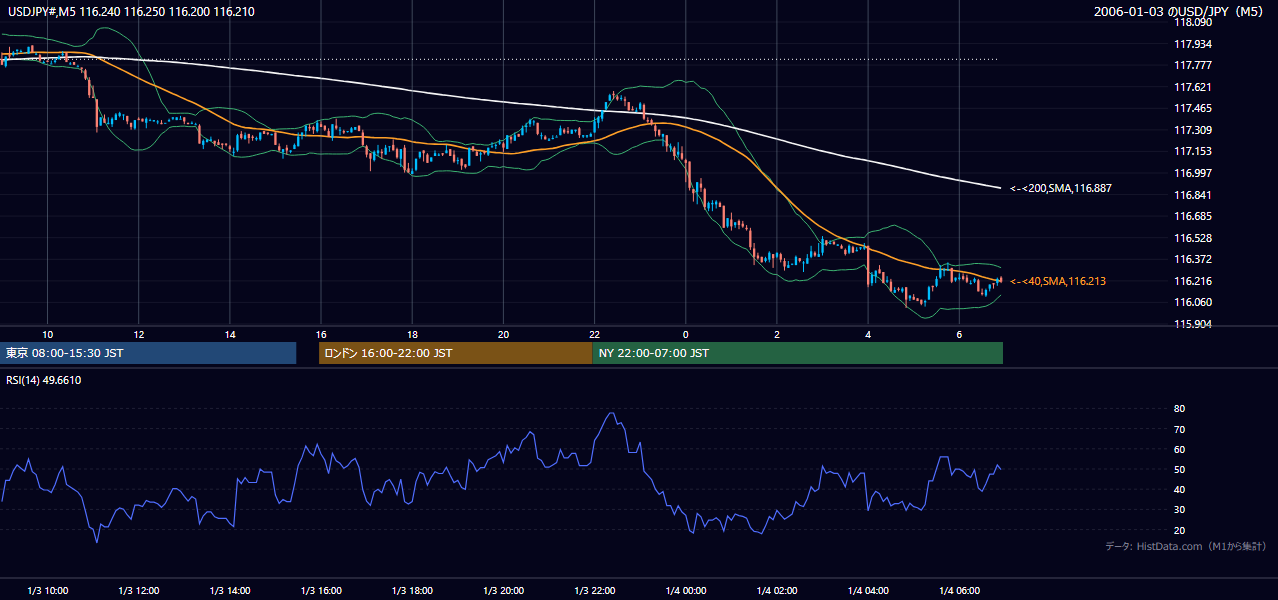Screen dimensions: 1278x600
Task: Click hour label 6 under price chart
Action: (x=959, y=334)
